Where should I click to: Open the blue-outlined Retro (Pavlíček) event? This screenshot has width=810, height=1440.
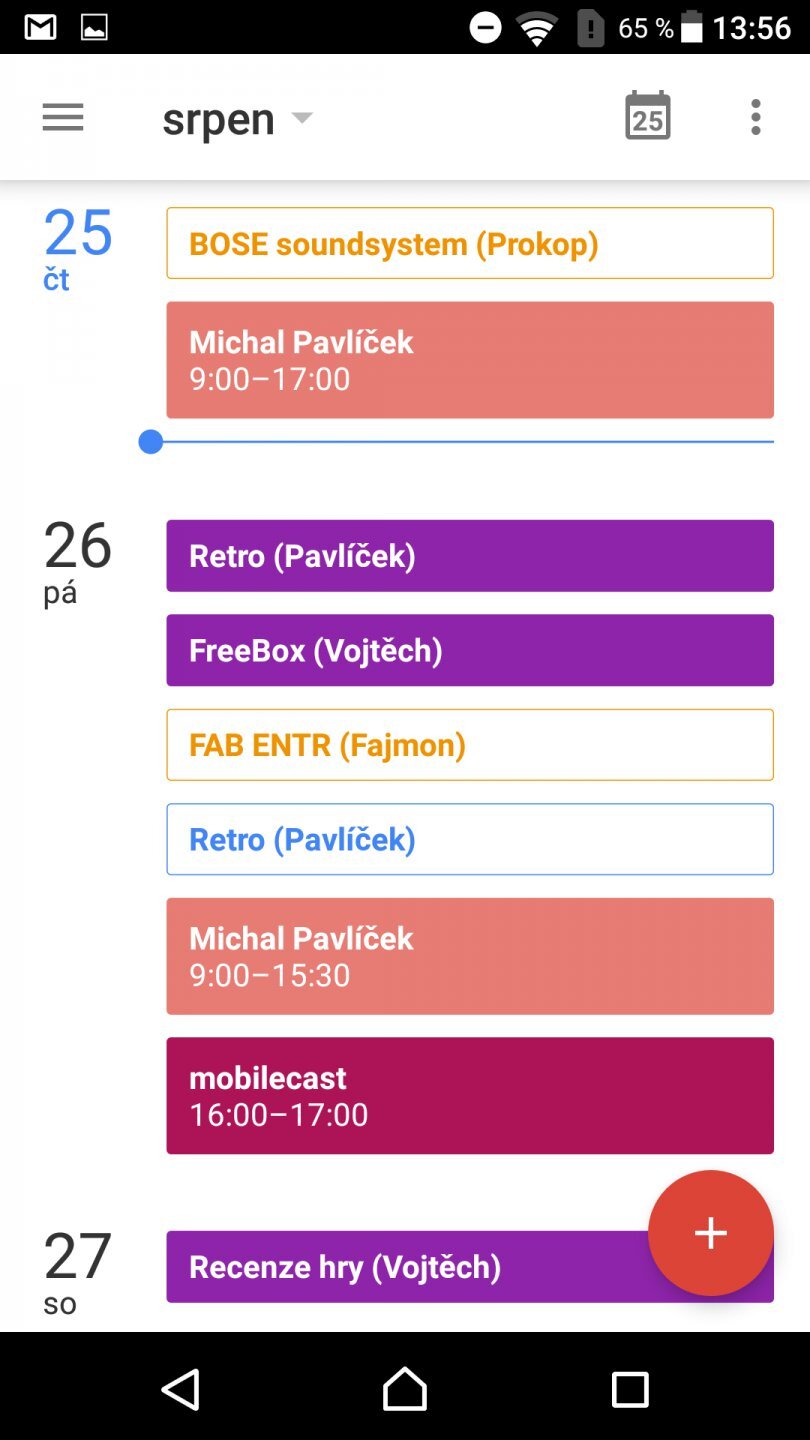click(470, 839)
